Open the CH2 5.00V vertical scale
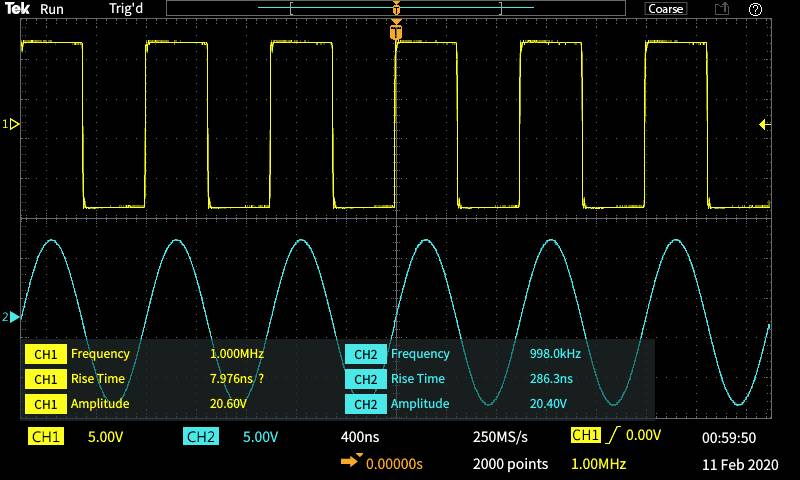Screen dimensions: 800x480 tap(260, 437)
